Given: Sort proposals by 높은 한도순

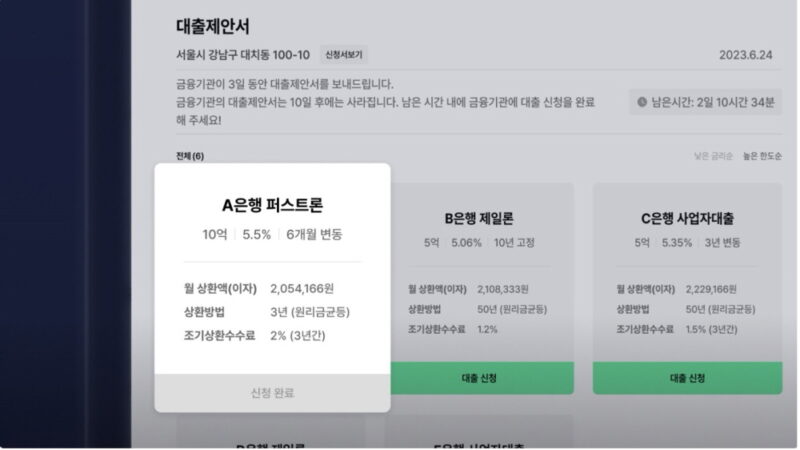Looking at the screenshot, I should tap(762, 156).
